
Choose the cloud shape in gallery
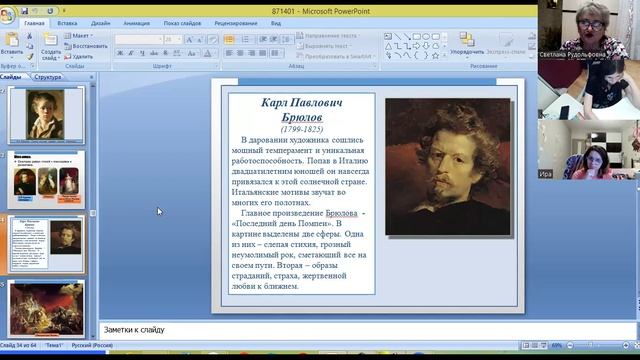pyautogui.click(x=436, y=46)
